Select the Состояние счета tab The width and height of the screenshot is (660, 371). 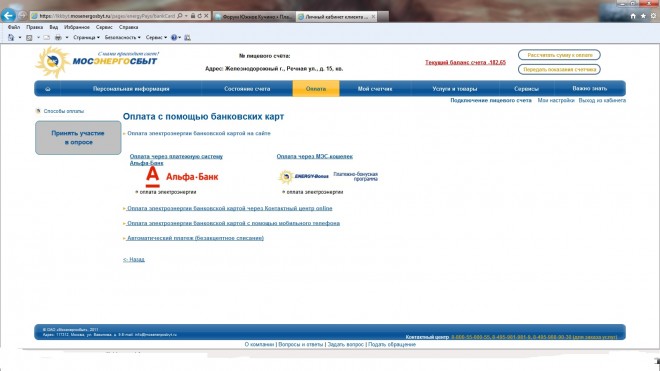coord(247,89)
